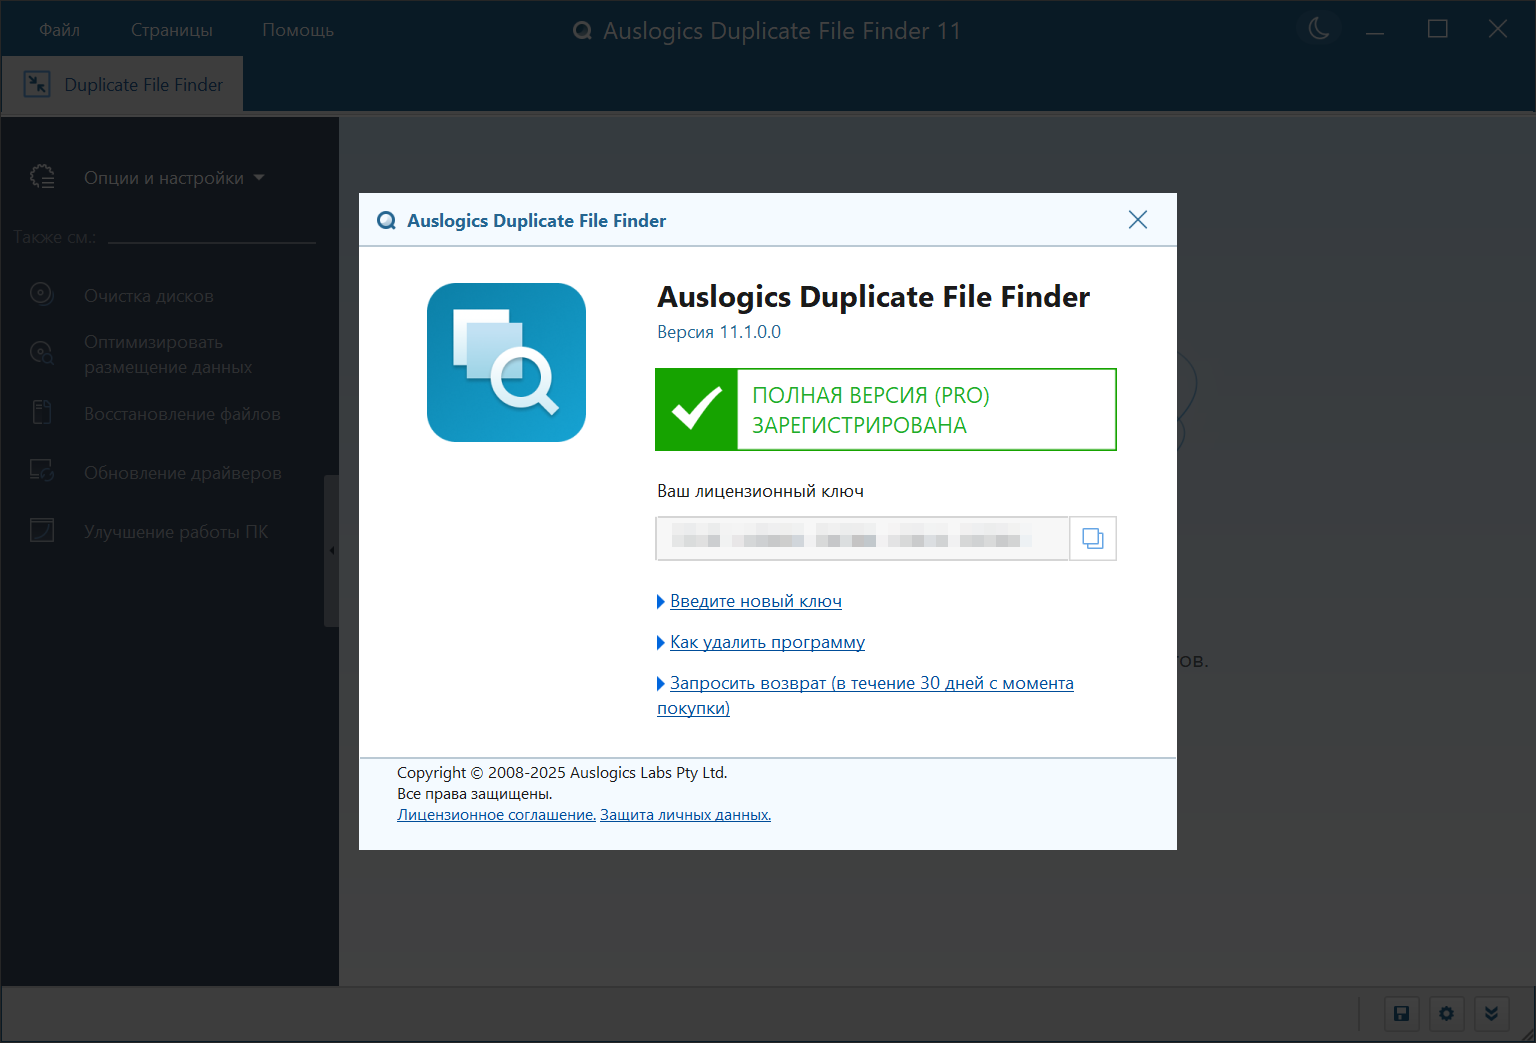Image resolution: width=1536 pixels, height=1043 pixels.
Task: Maximize the main application window
Action: (1438, 30)
